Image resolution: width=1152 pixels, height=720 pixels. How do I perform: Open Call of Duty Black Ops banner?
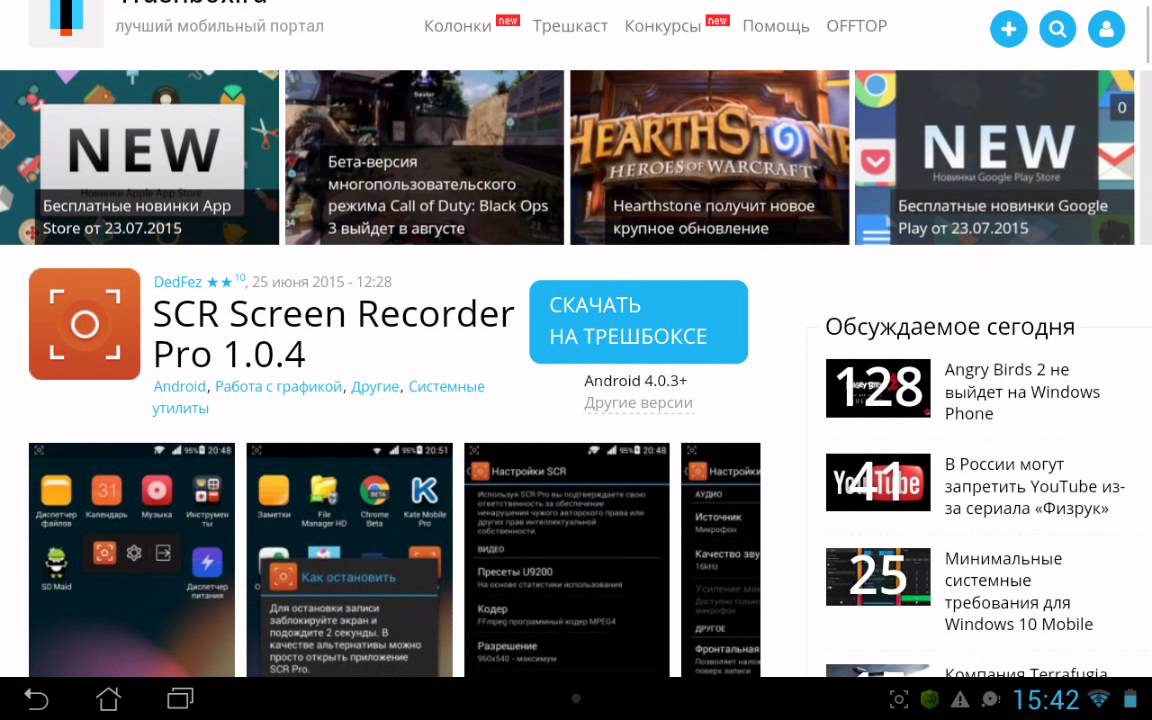(425, 157)
